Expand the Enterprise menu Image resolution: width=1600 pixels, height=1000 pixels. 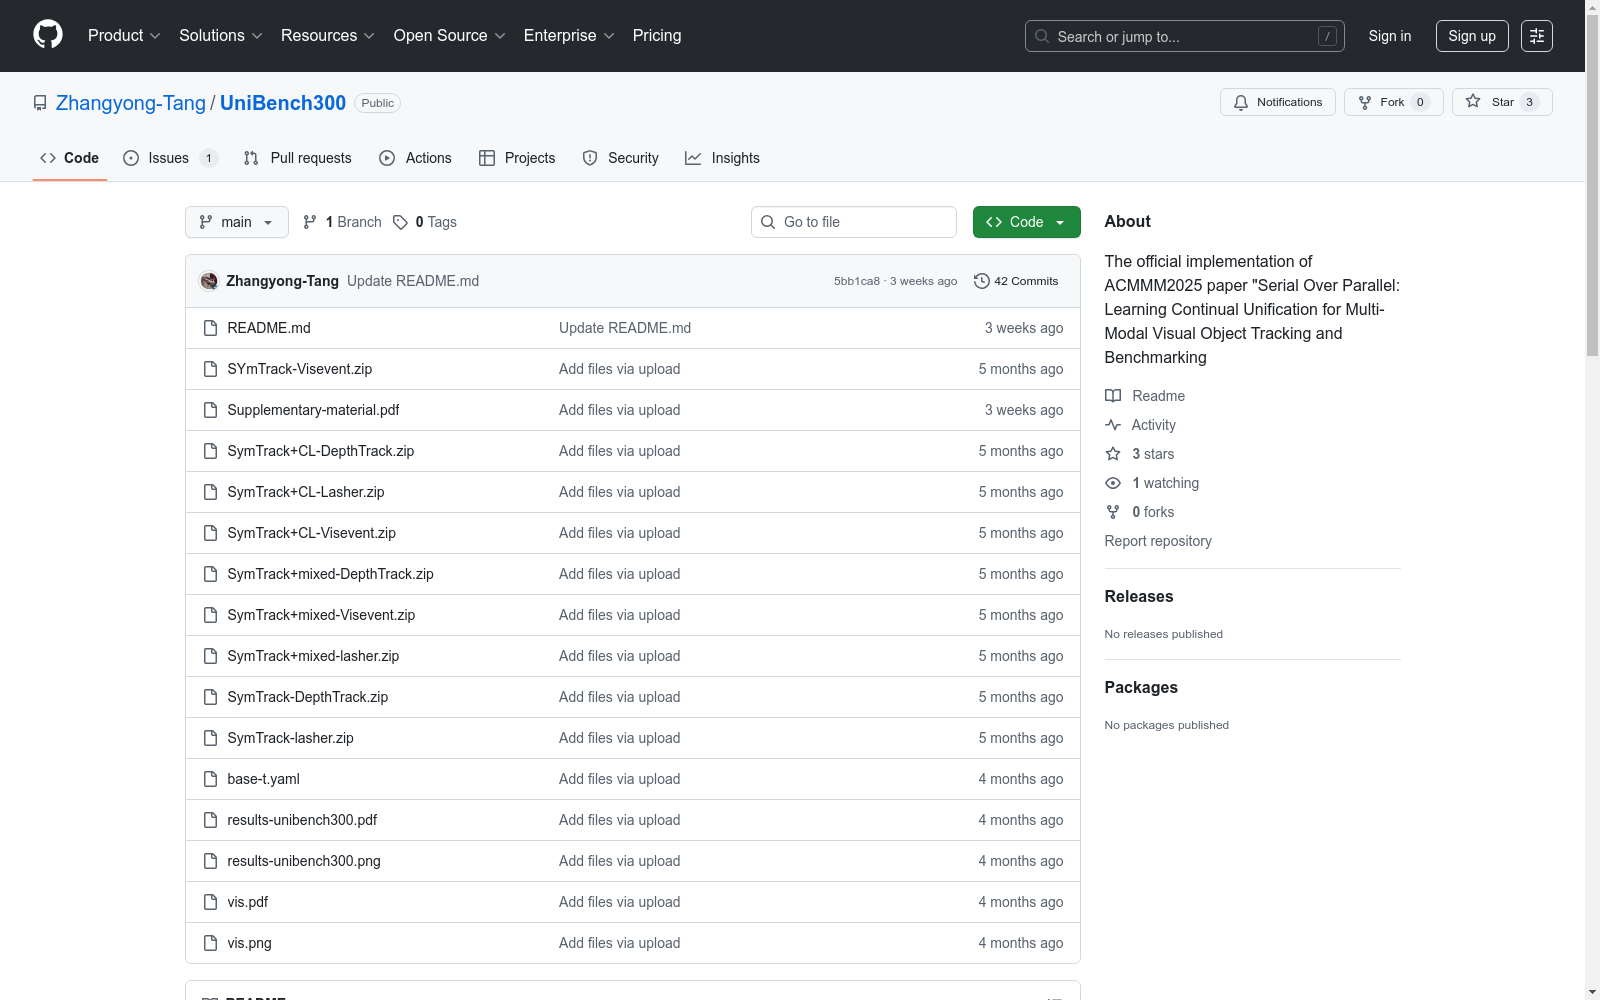[x=569, y=36]
